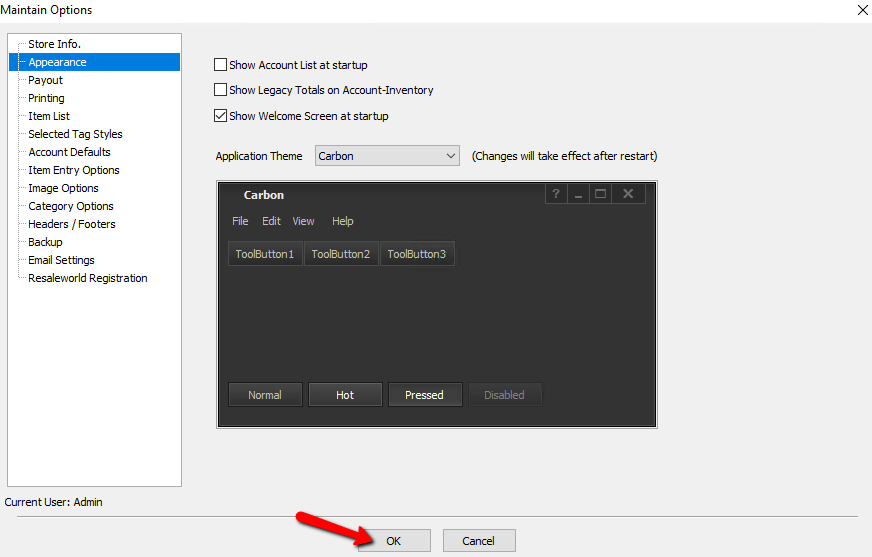Open Selected Tag Styles options
Screen dimensions: 872x557
point(75,134)
